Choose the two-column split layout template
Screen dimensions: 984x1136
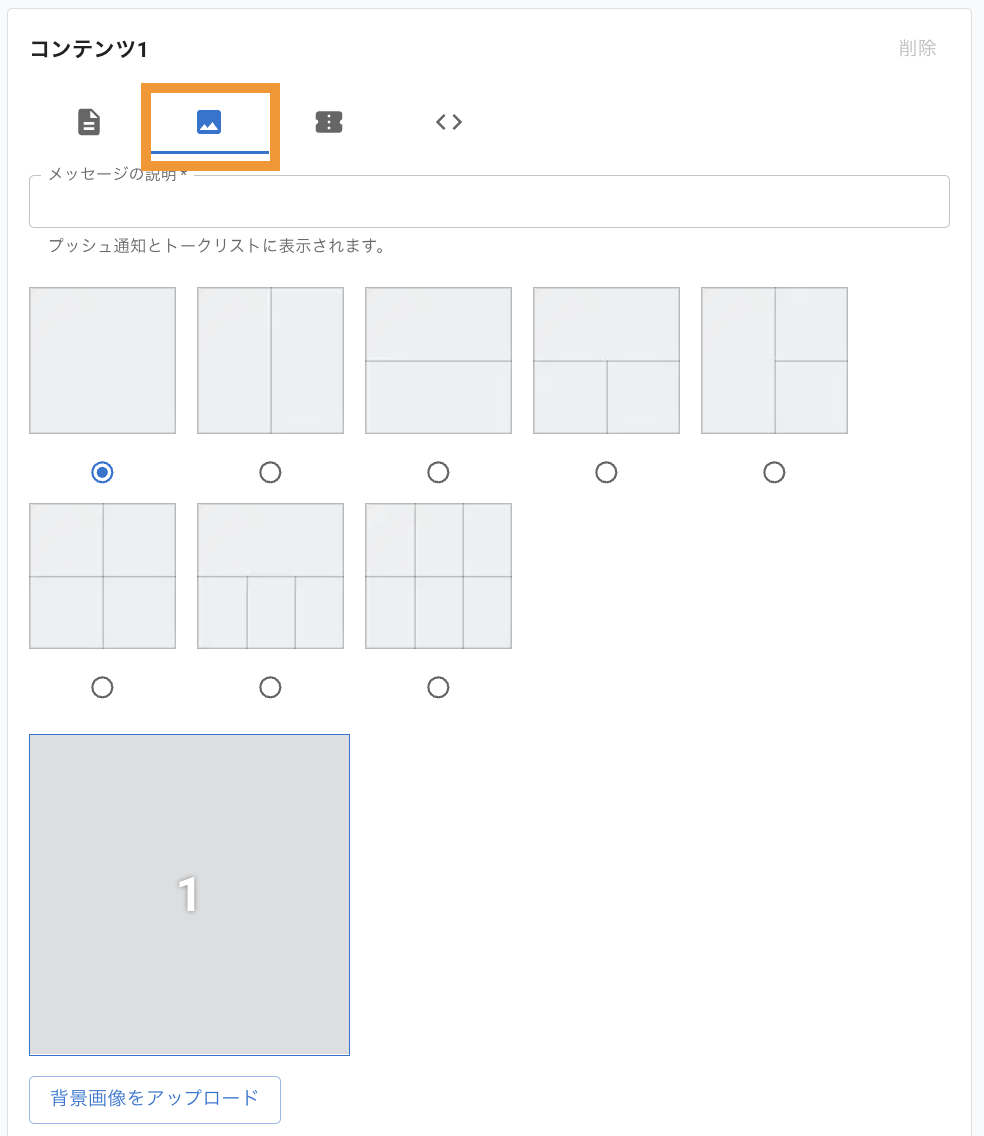pyautogui.click(x=270, y=360)
